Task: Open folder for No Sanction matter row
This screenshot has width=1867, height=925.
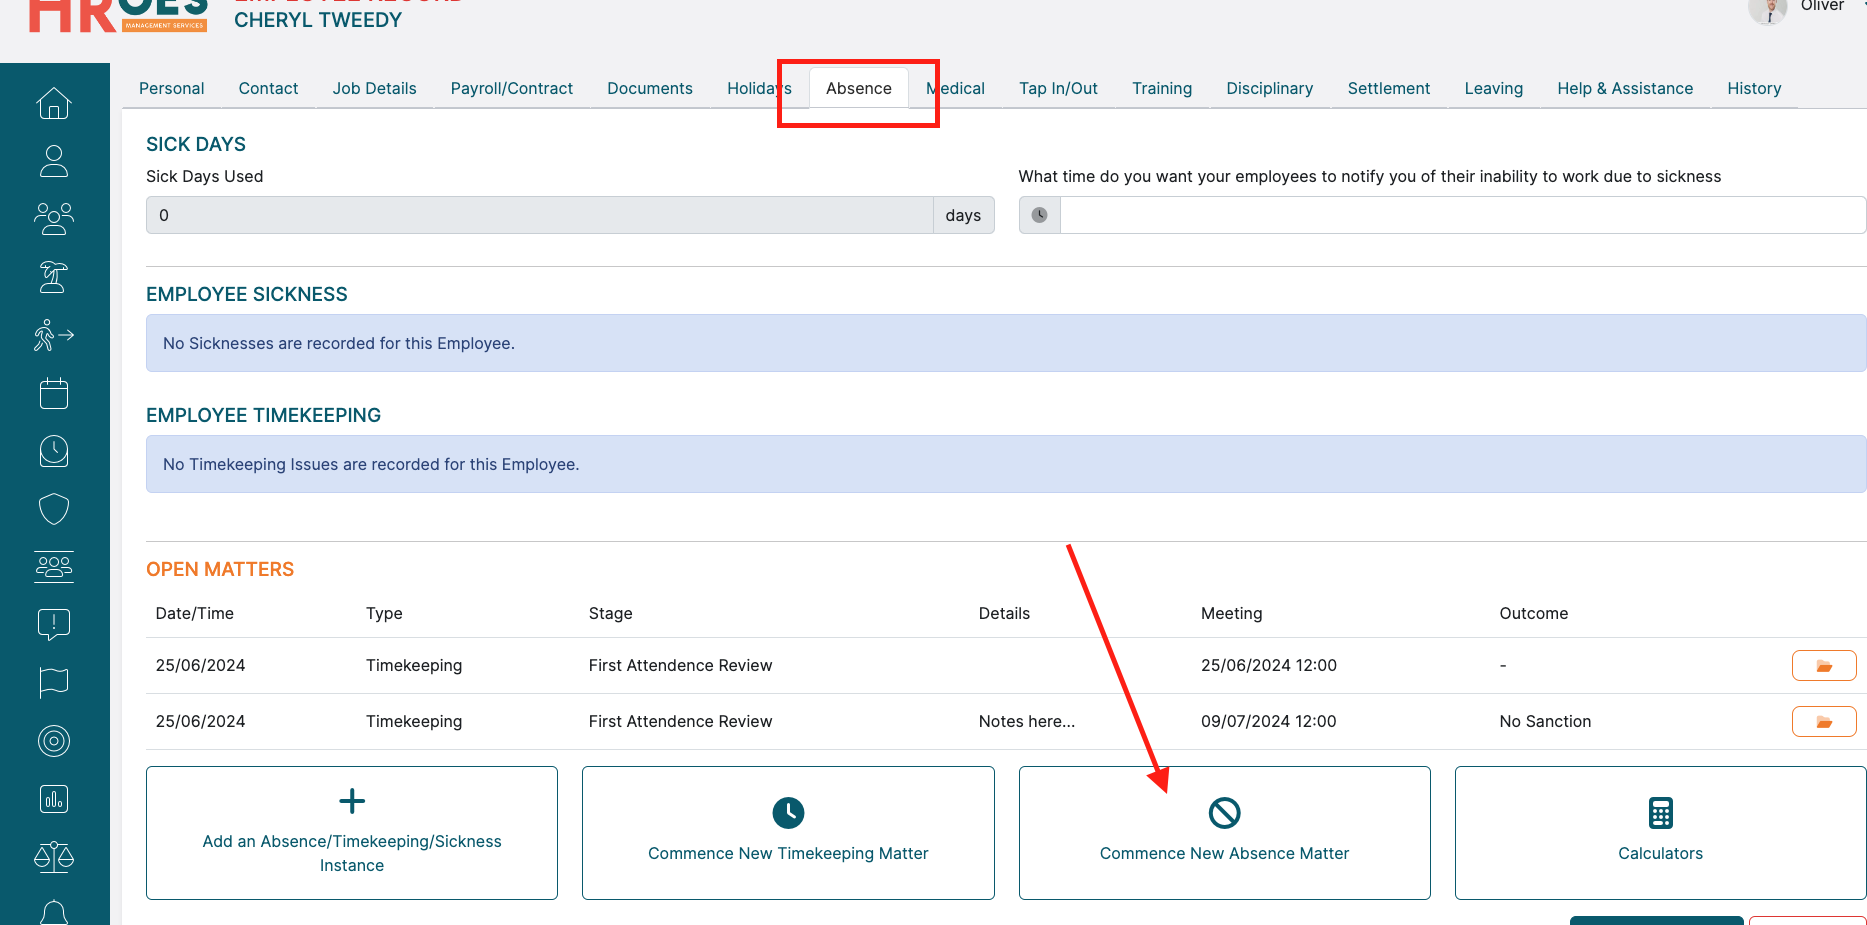Action: [1823, 722]
